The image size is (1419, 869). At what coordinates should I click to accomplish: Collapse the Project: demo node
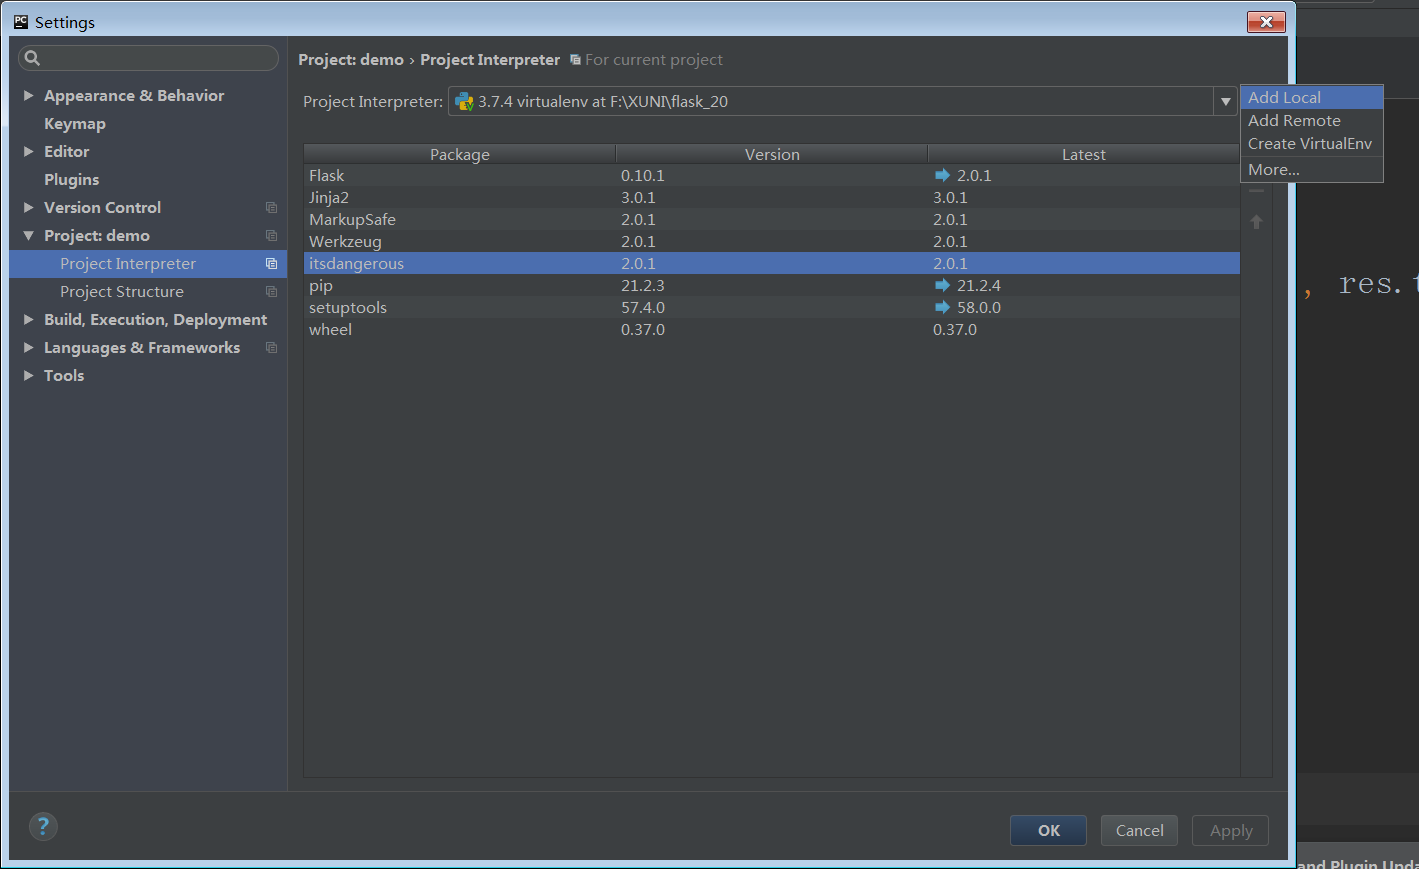click(29, 235)
